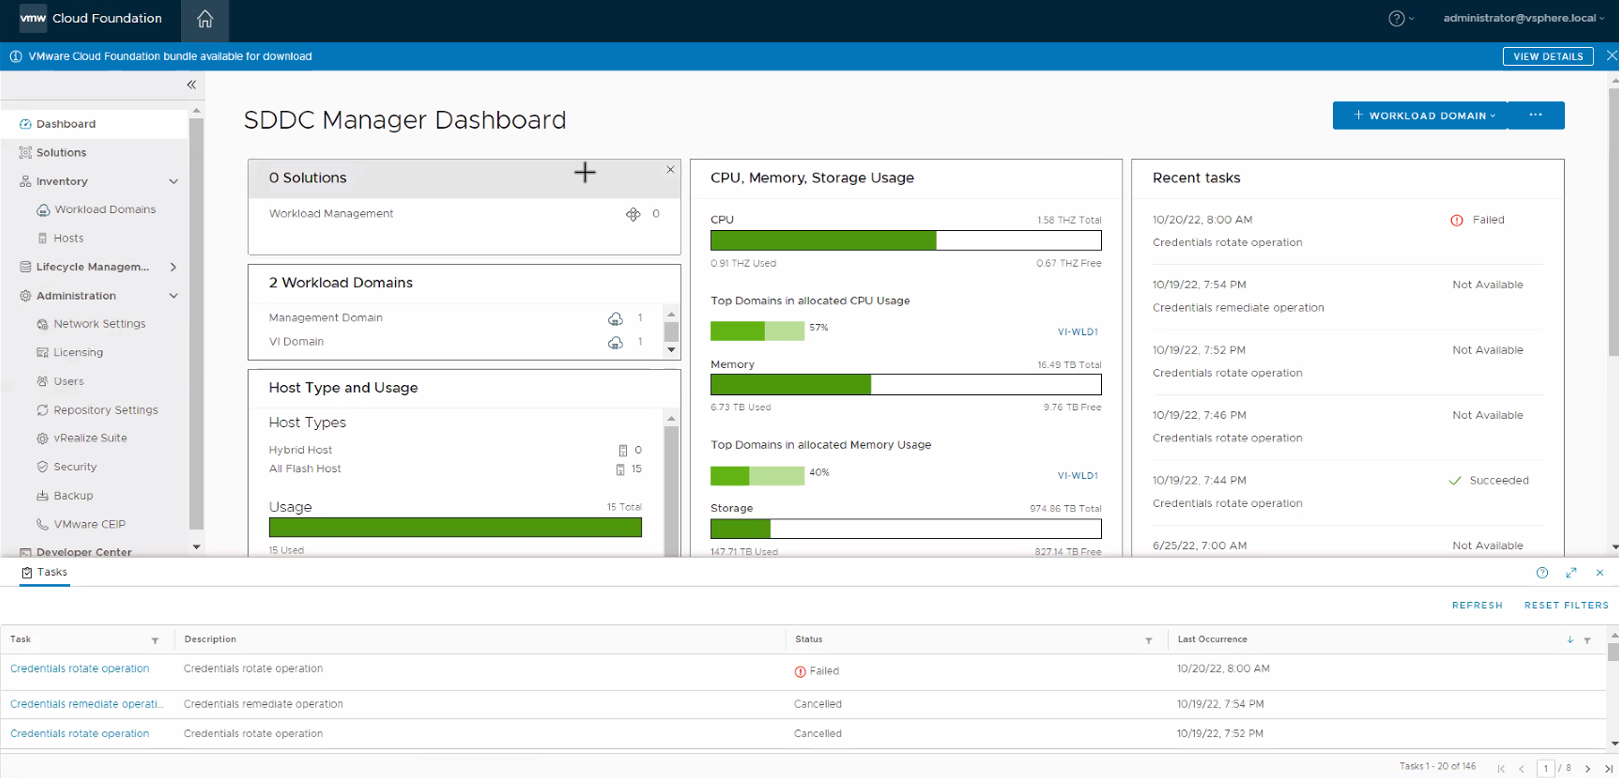Open vRealize Suite in the sidebar
The width and height of the screenshot is (1619, 778).
(90, 438)
